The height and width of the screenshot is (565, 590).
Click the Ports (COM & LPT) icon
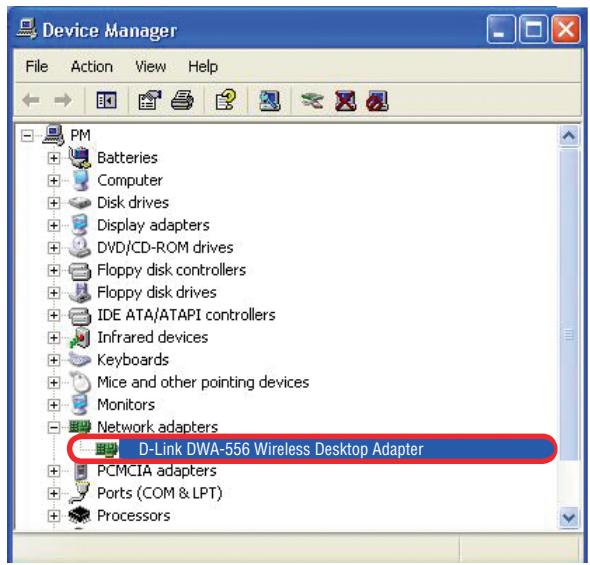[79, 492]
